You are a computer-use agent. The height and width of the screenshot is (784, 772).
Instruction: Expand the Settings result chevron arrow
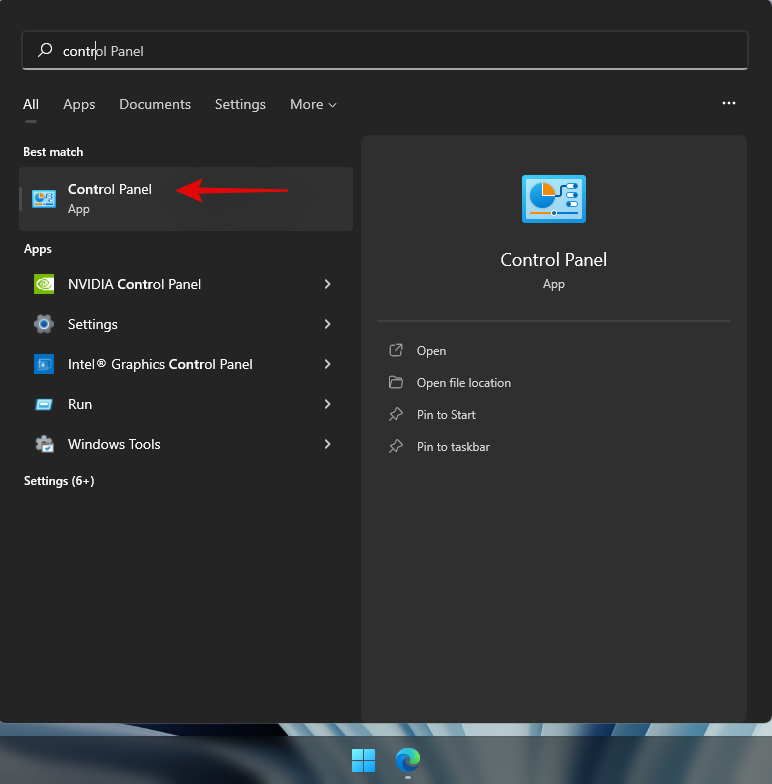(327, 324)
